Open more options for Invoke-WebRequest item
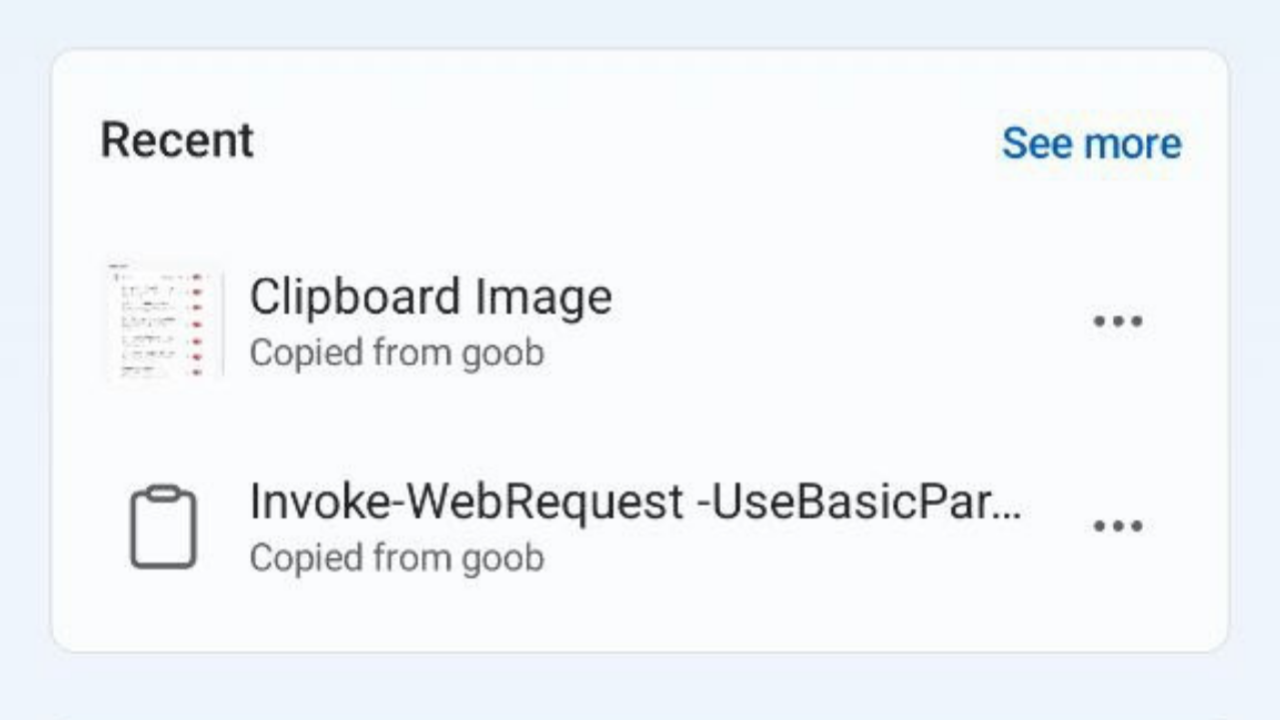1280x720 pixels. tap(1117, 526)
